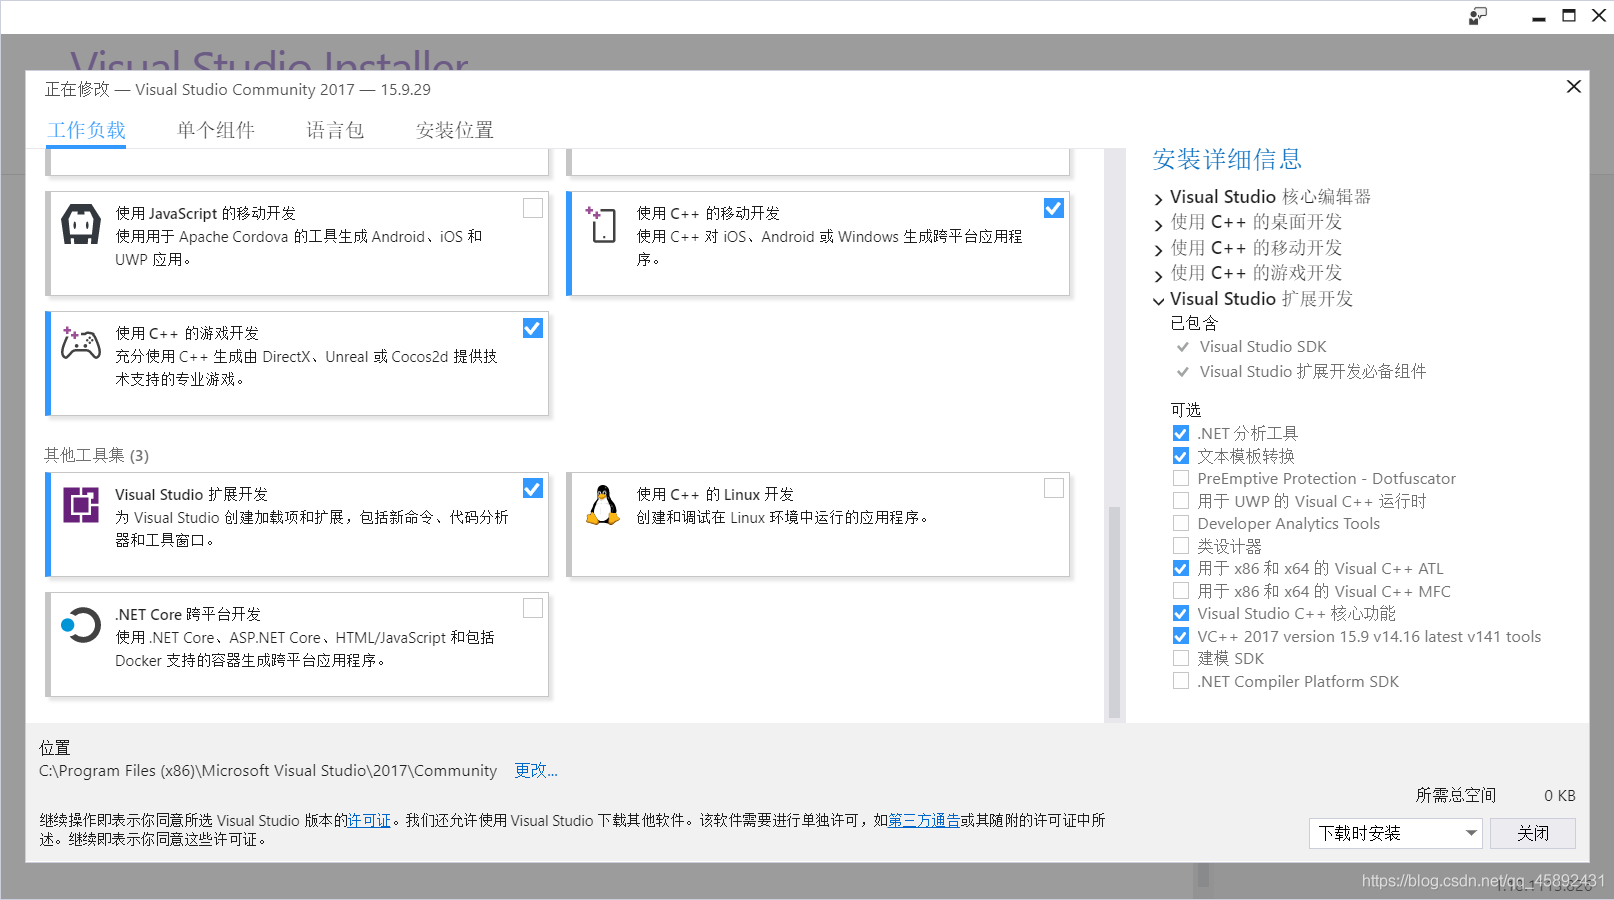
Task: Click the 安装详细信息 heading
Action: point(1227,159)
